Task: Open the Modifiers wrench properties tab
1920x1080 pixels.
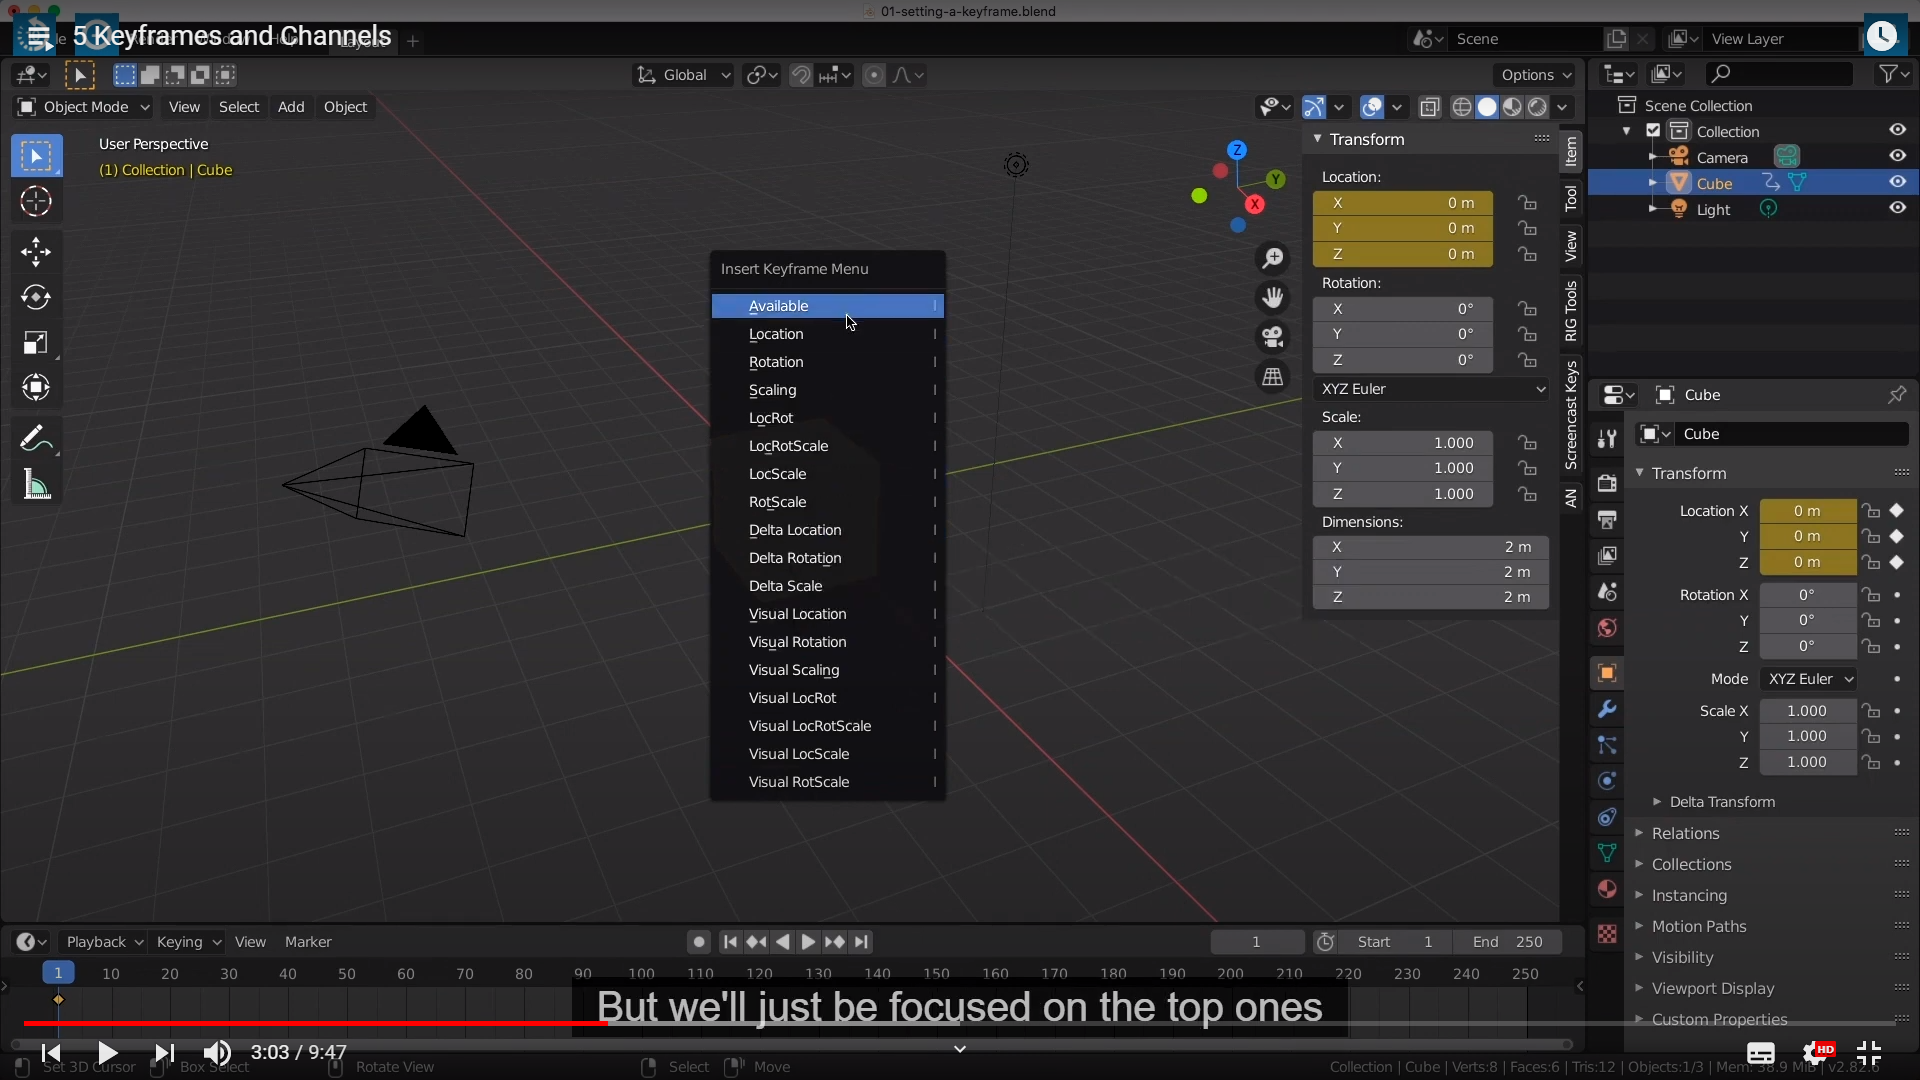Action: [1607, 709]
